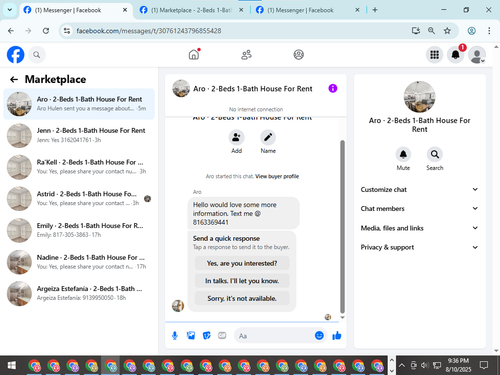Open the account profile avatar menu

(477, 55)
